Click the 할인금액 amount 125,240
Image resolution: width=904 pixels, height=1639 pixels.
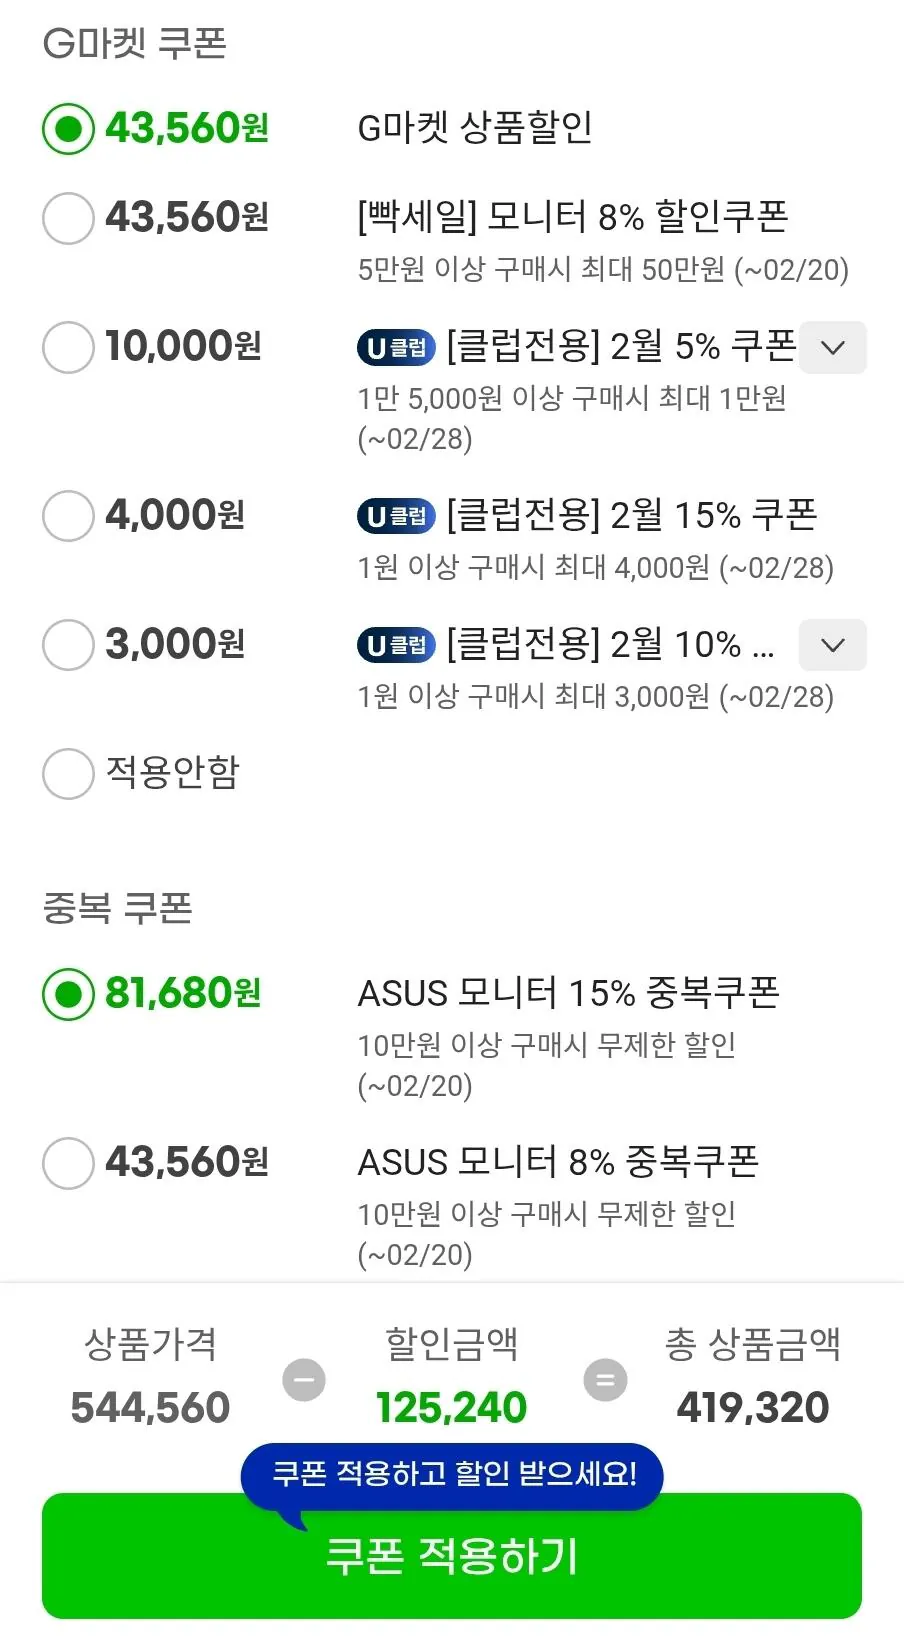[450, 1407]
